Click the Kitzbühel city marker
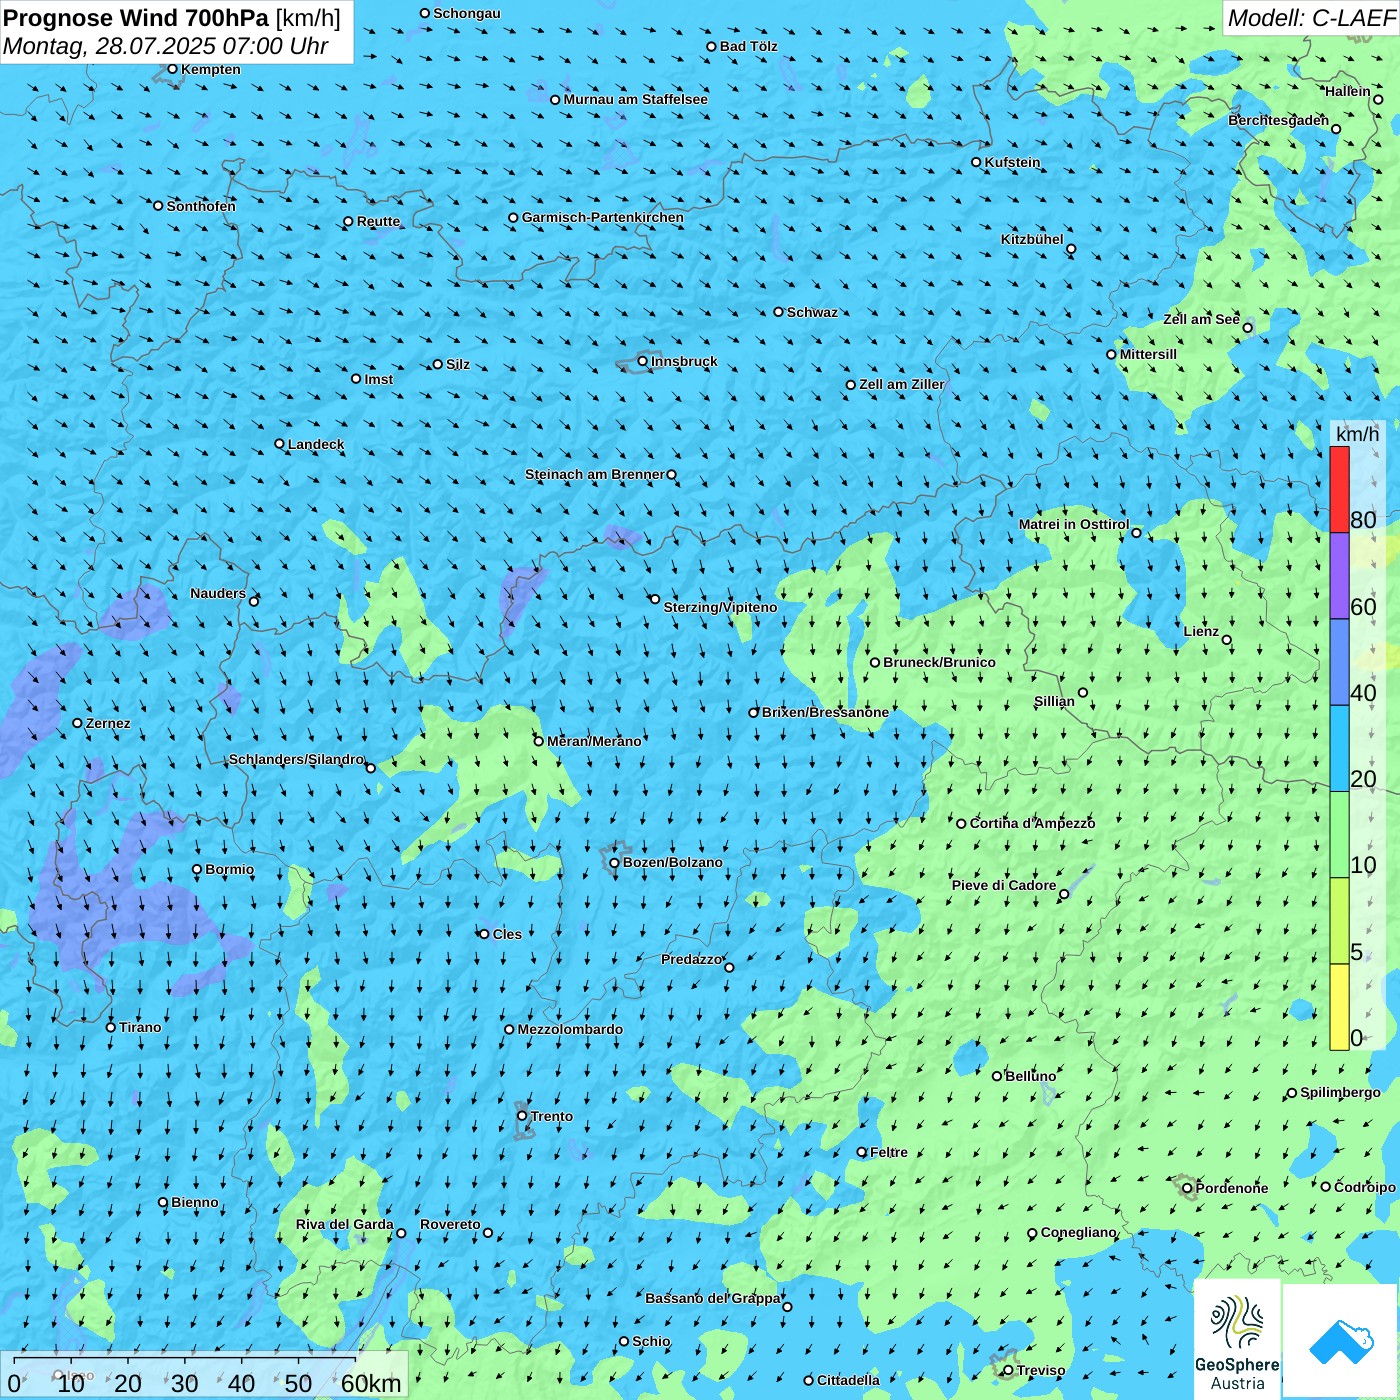The width and height of the screenshot is (1400, 1400). [1071, 249]
